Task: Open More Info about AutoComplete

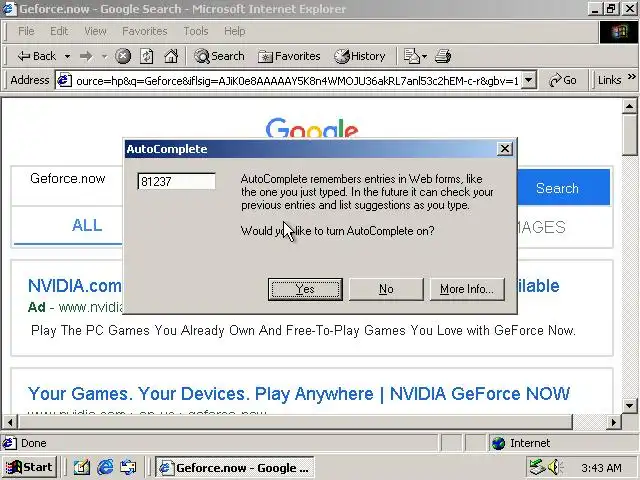Action: [x=467, y=289]
